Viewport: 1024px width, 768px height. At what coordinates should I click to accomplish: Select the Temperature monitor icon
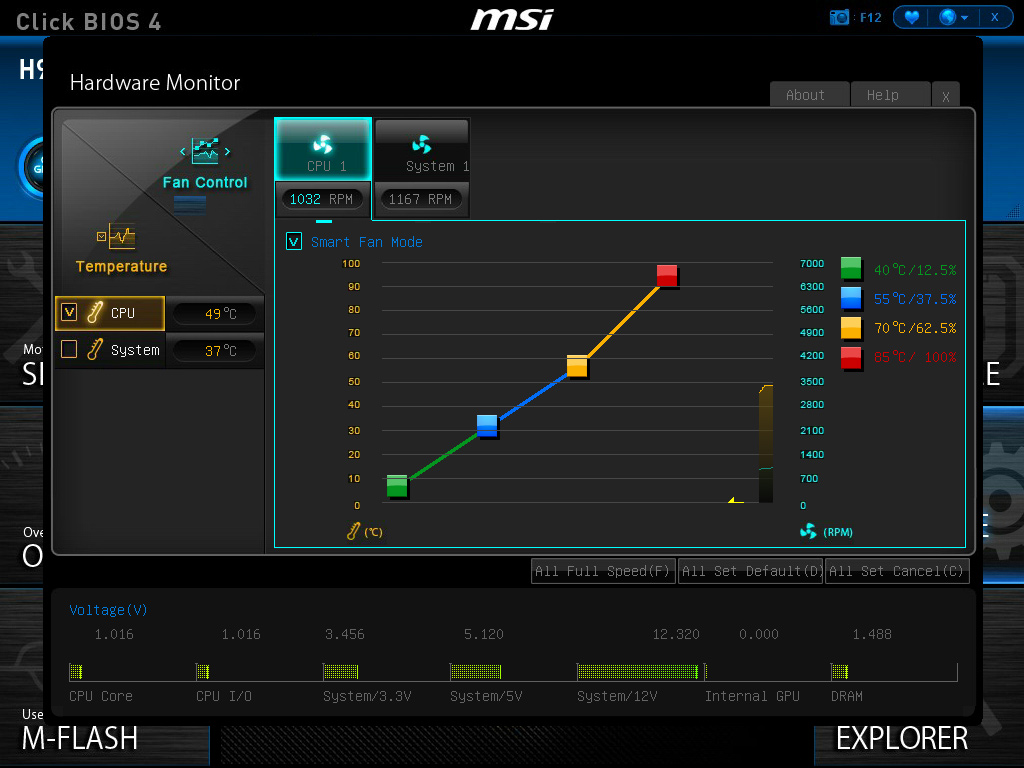click(x=121, y=237)
